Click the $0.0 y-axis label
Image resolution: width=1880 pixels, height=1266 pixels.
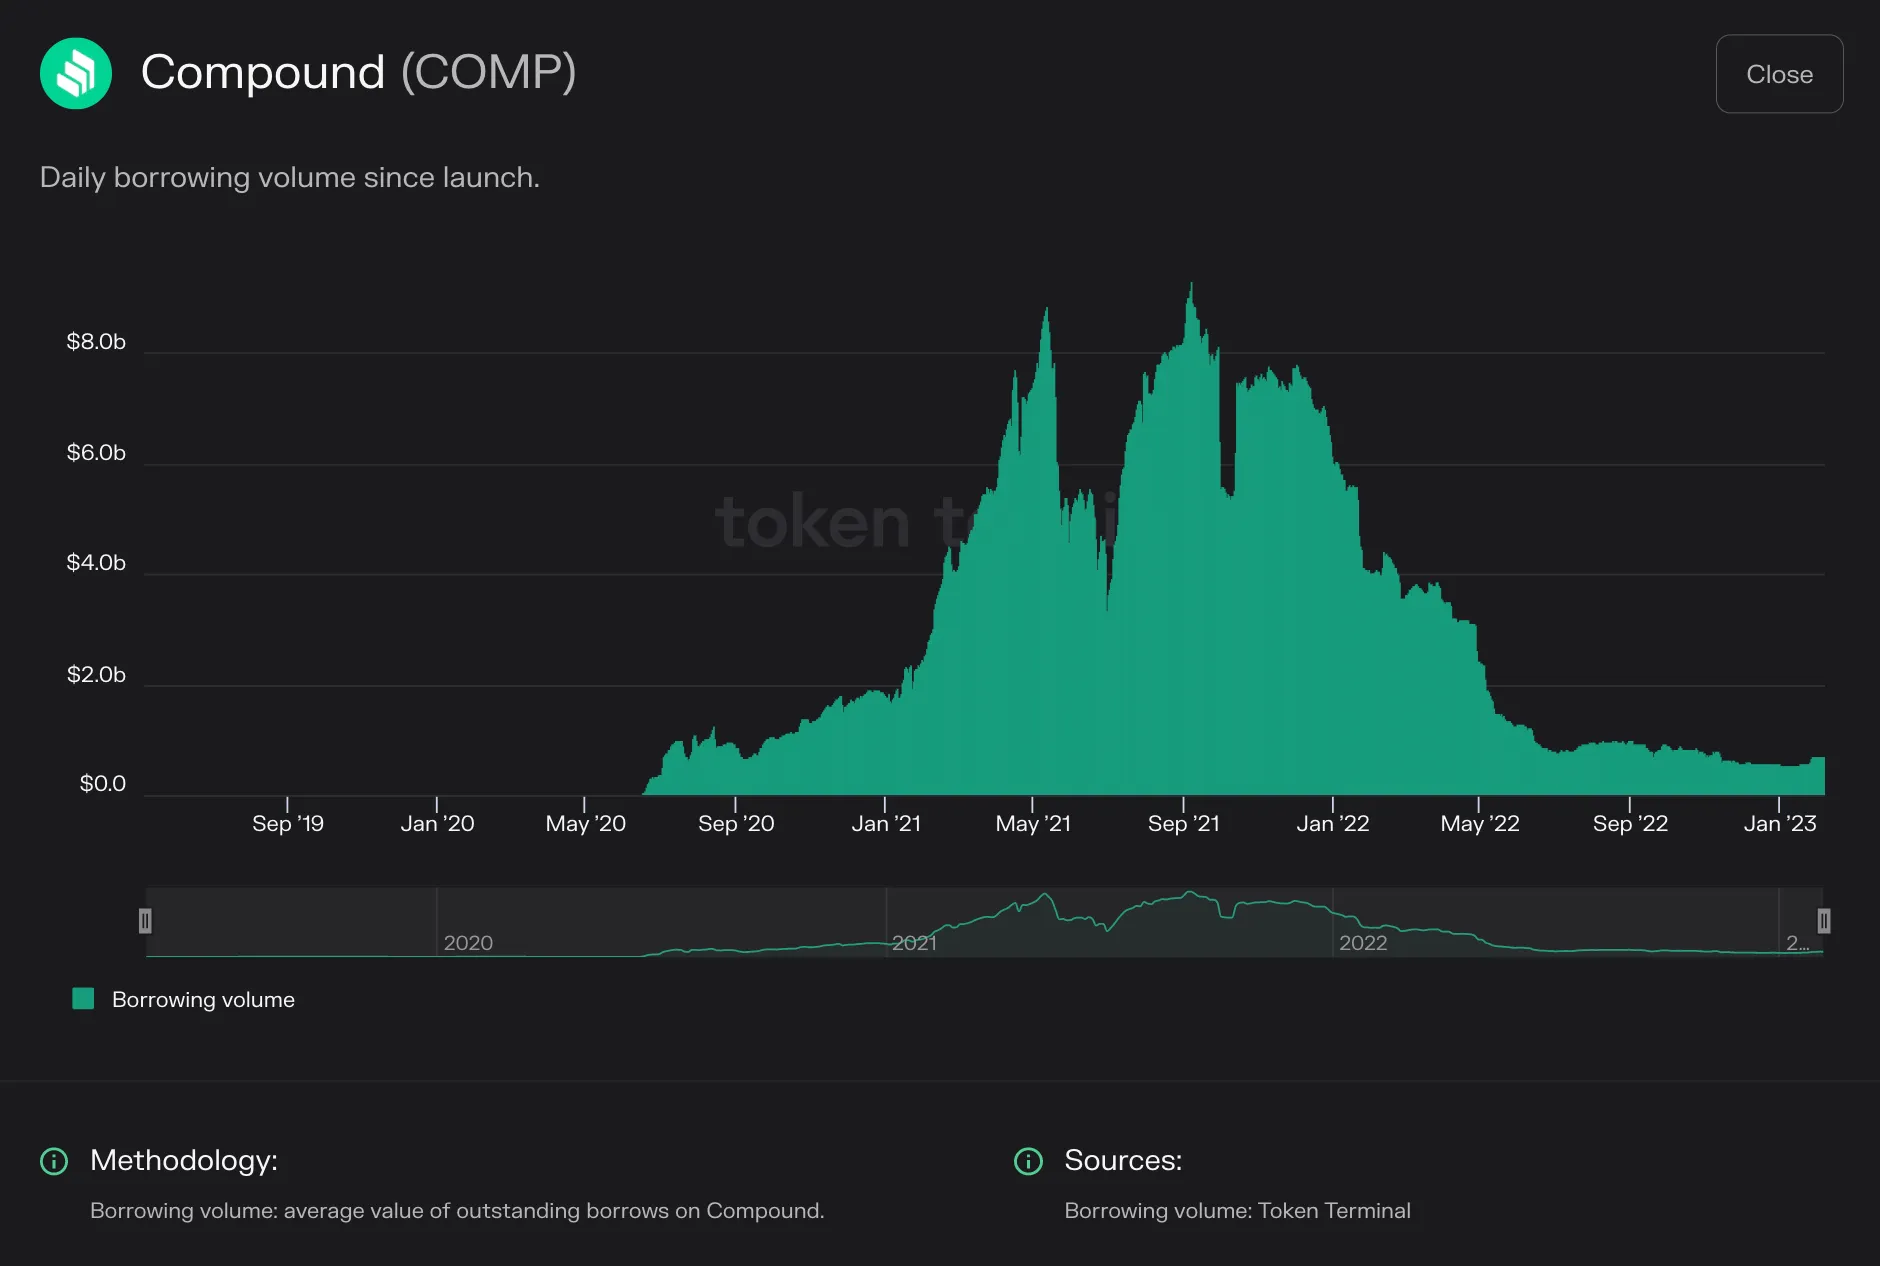[103, 783]
